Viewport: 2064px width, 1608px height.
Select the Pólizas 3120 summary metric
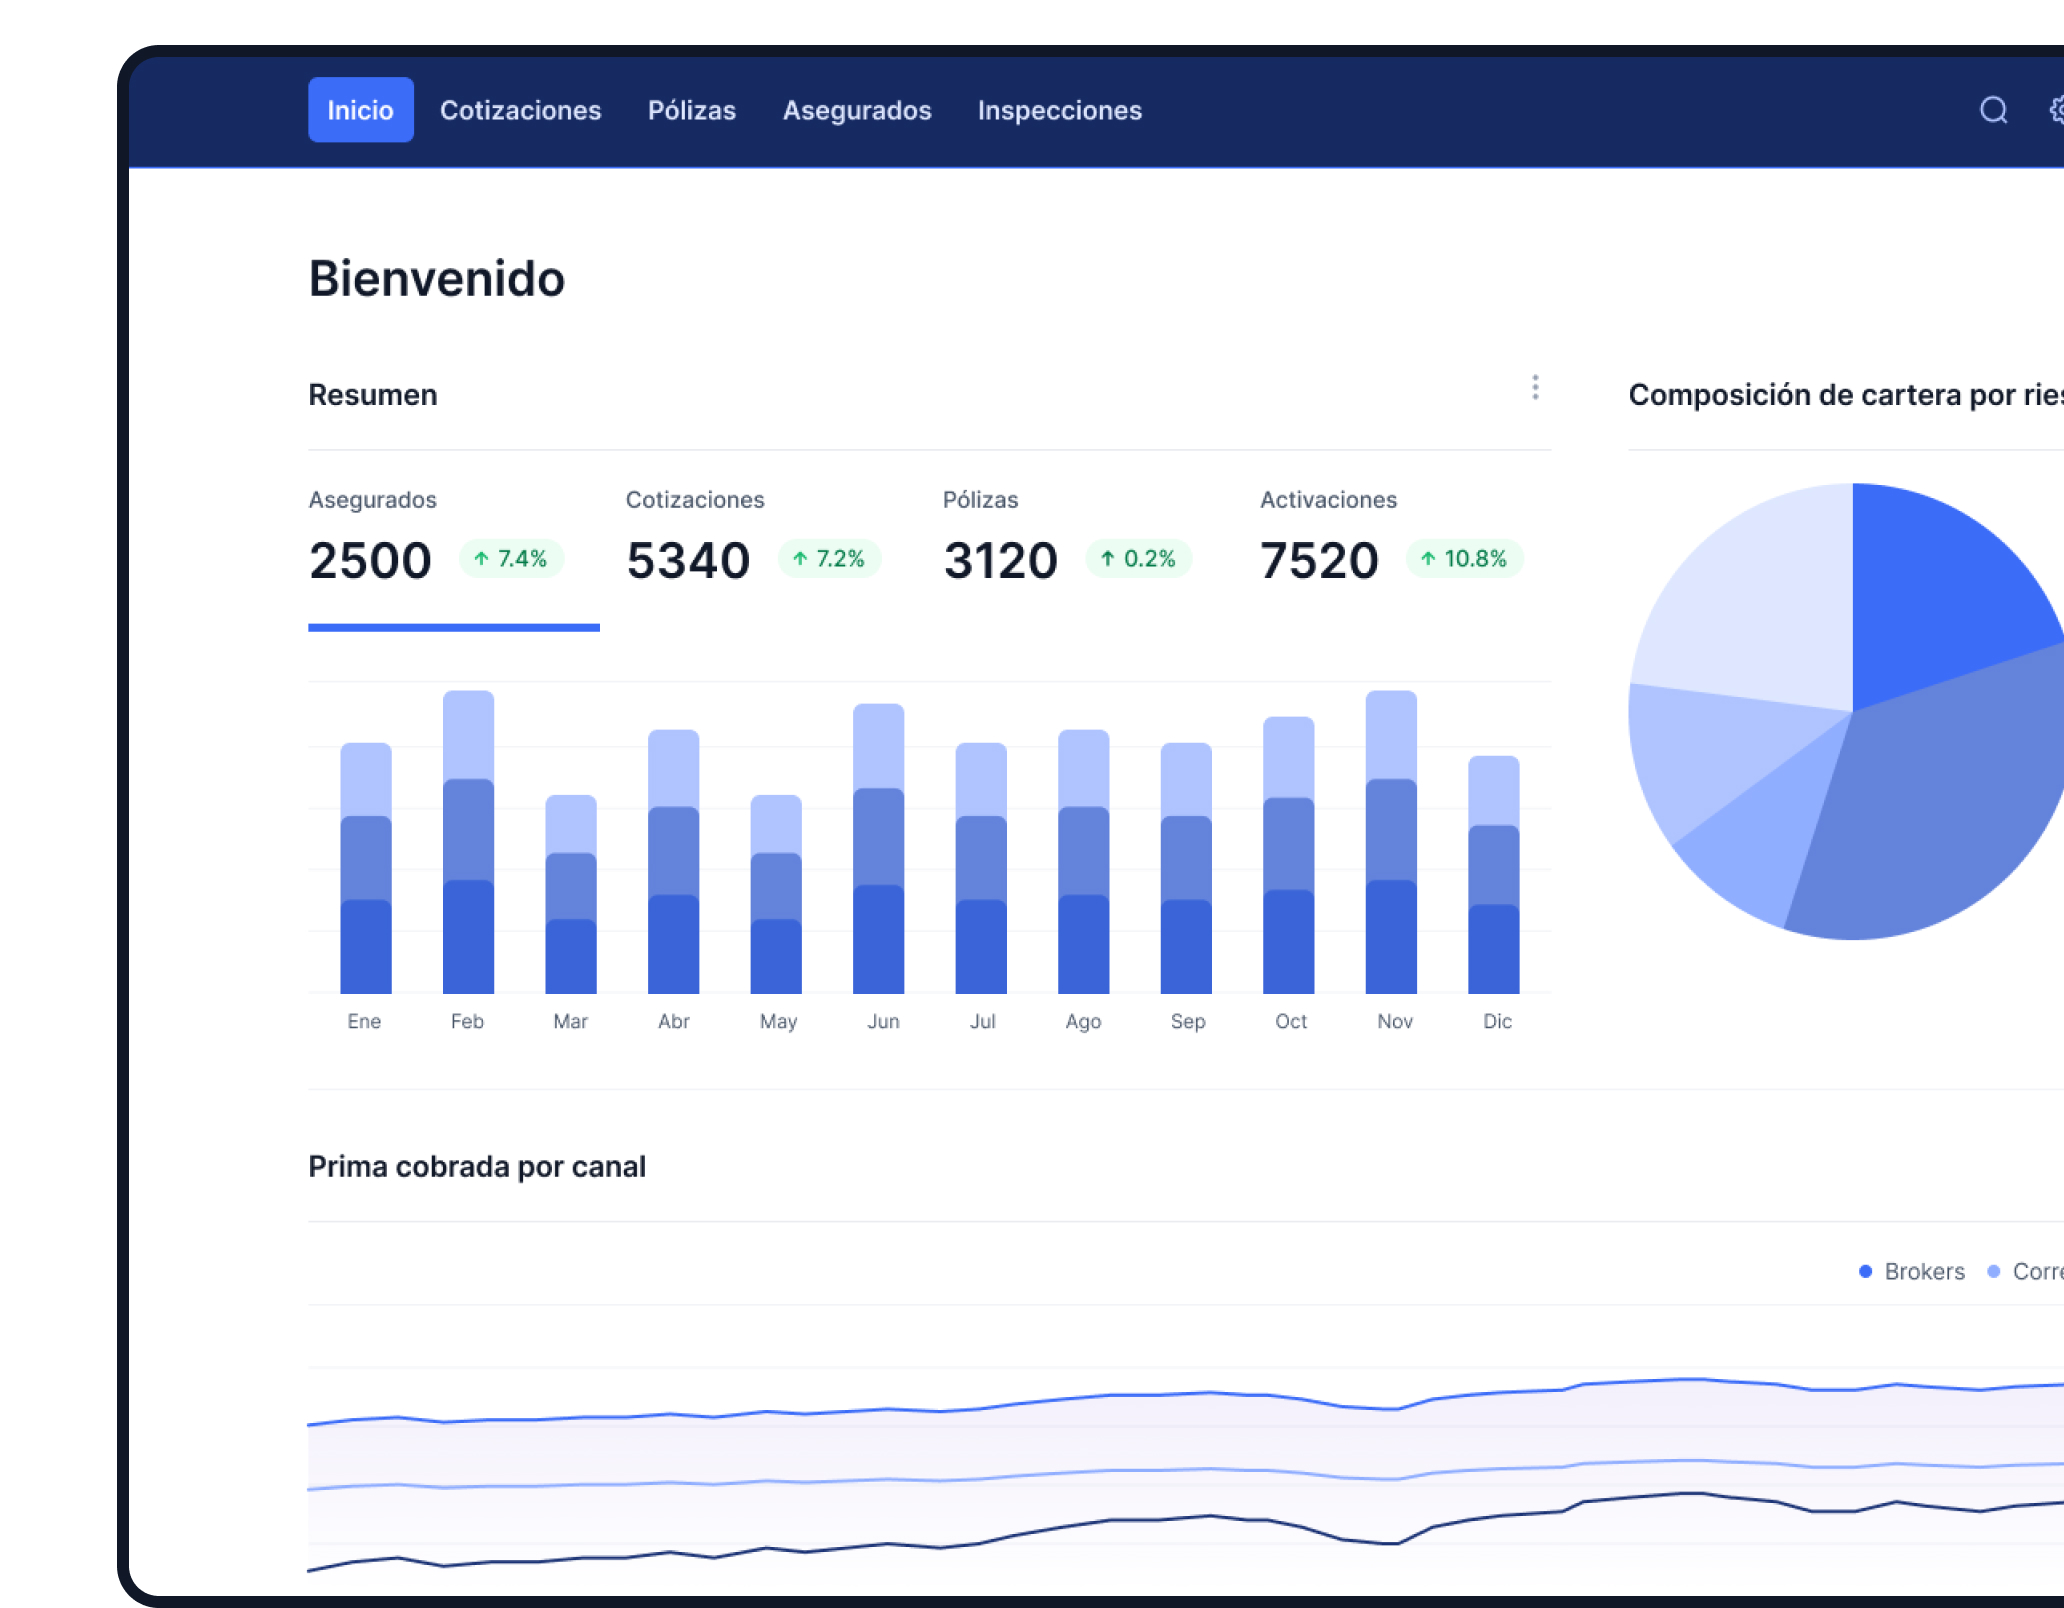click(1000, 559)
